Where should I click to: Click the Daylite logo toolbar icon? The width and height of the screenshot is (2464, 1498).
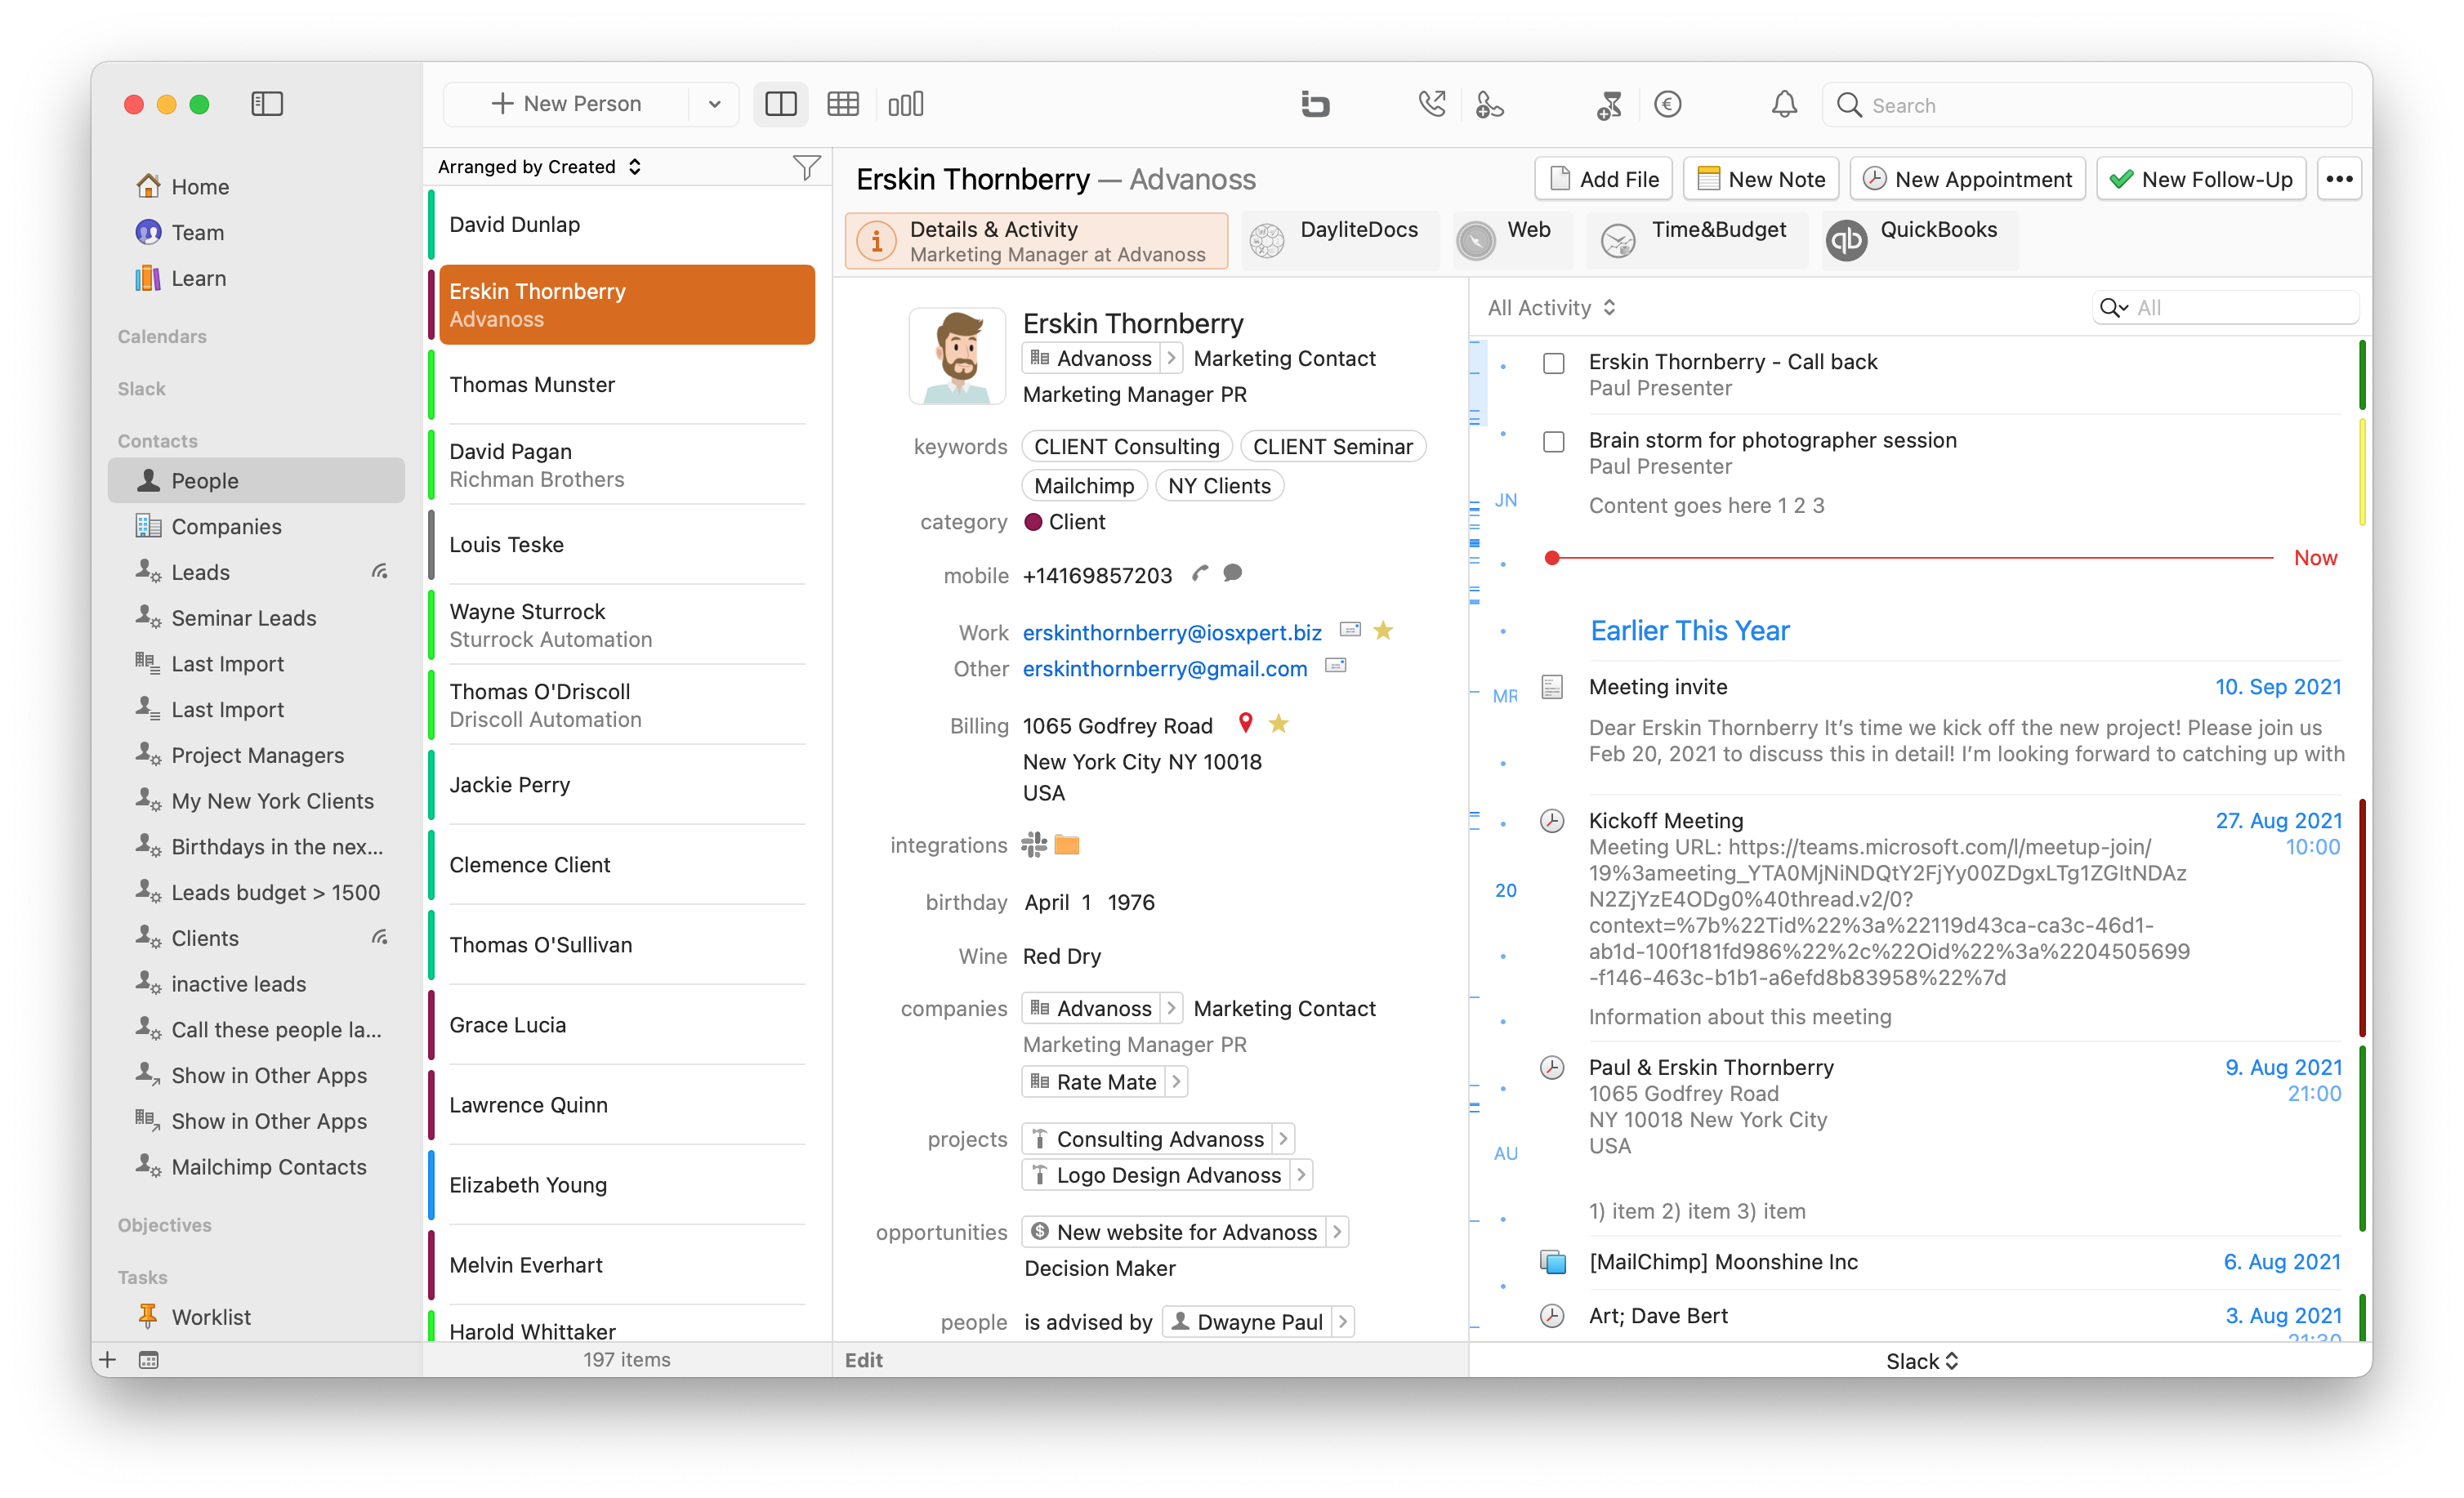click(1315, 104)
